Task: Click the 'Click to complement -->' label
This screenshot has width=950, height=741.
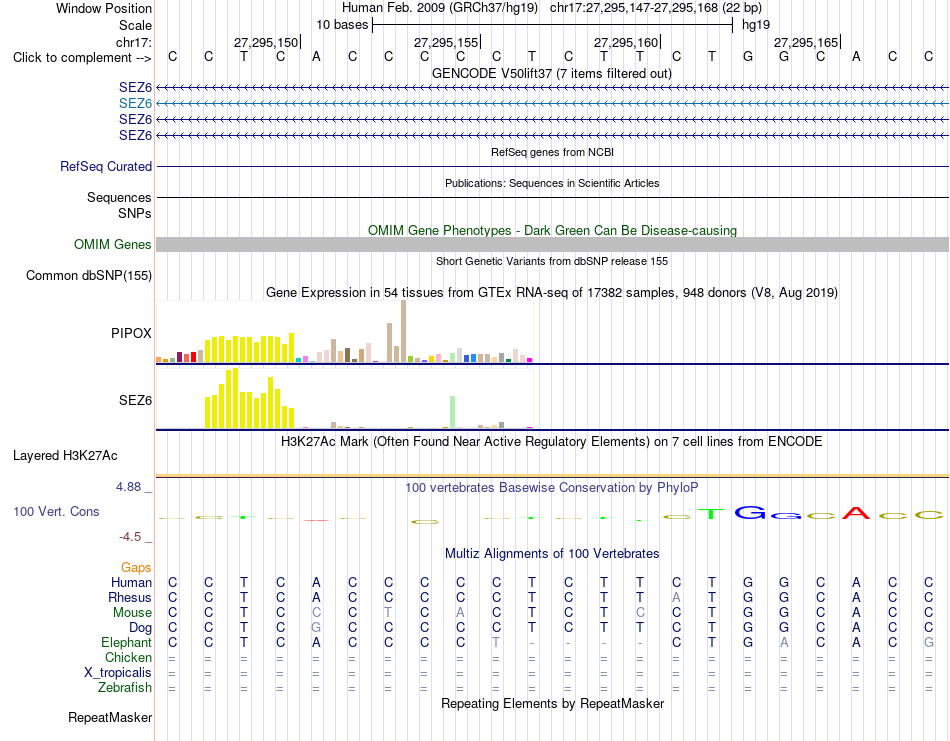Action: pos(82,58)
